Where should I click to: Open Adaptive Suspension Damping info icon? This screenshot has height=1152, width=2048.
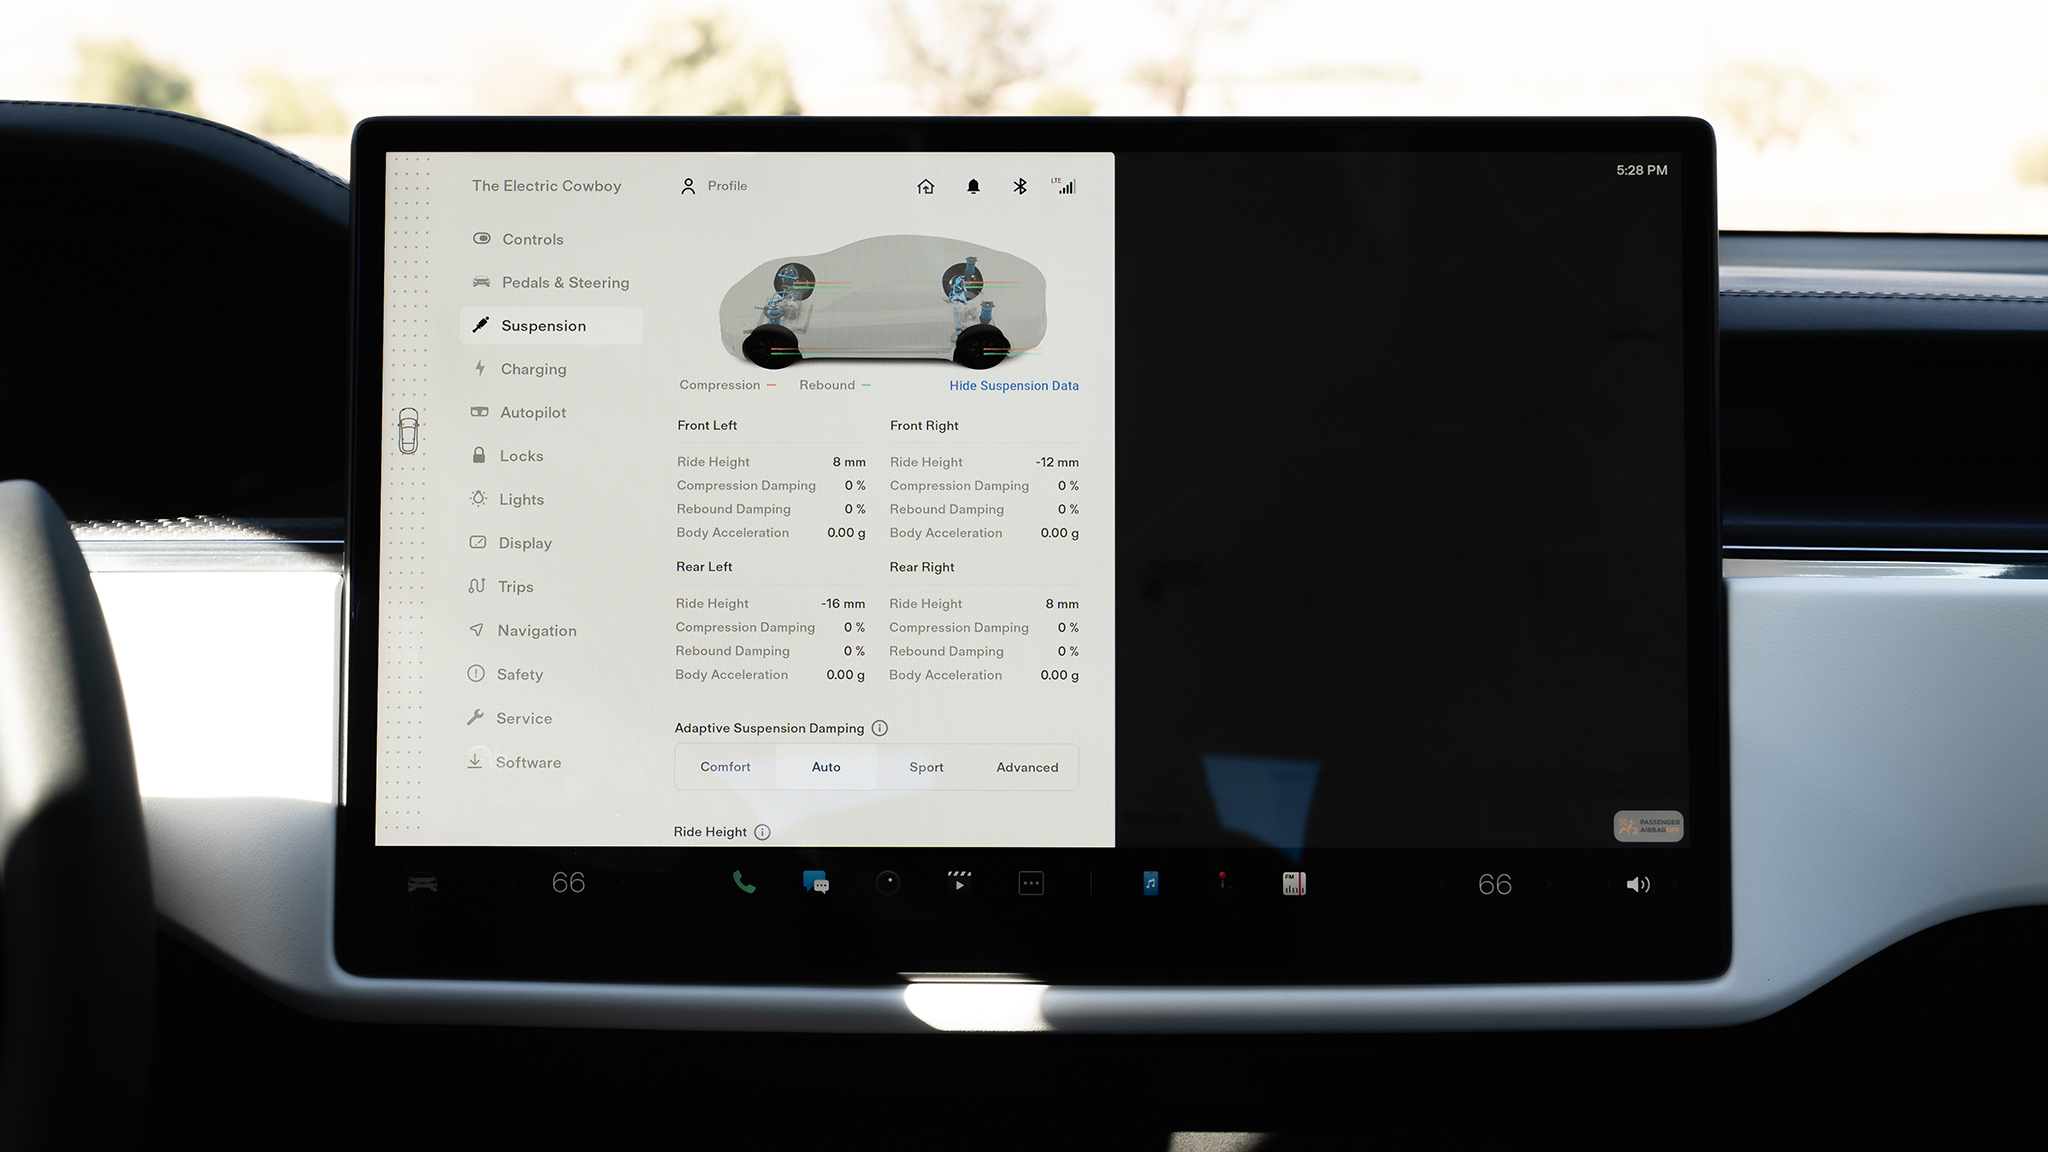[x=880, y=728]
